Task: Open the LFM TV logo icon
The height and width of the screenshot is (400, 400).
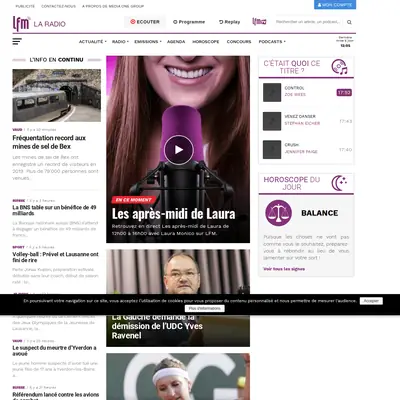Action: pos(259,22)
